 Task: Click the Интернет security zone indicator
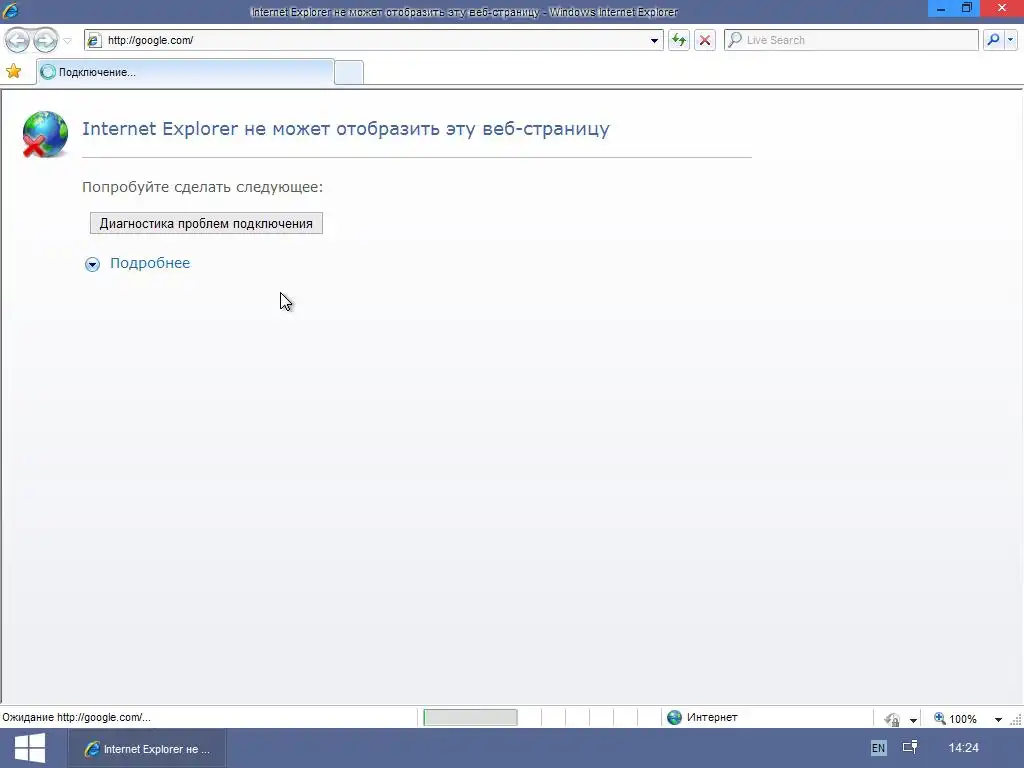[x=702, y=717]
